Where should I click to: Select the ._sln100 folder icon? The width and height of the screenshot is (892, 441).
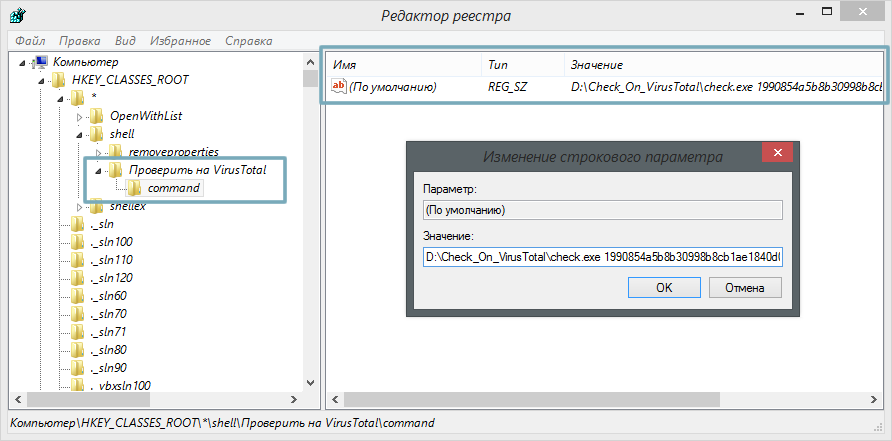pyautogui.click(x=77, y=242)
